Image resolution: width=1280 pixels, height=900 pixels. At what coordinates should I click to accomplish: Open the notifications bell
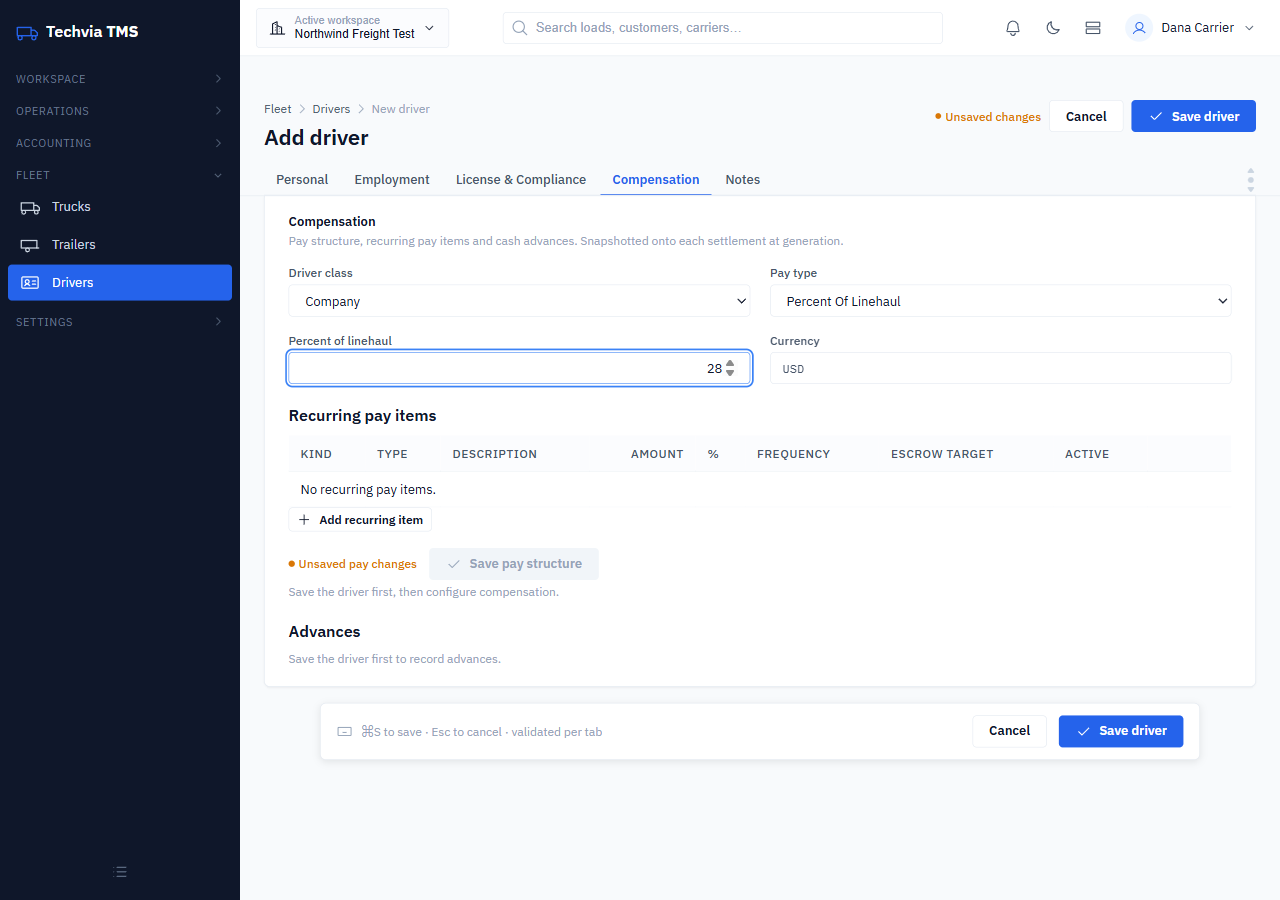1013,28
